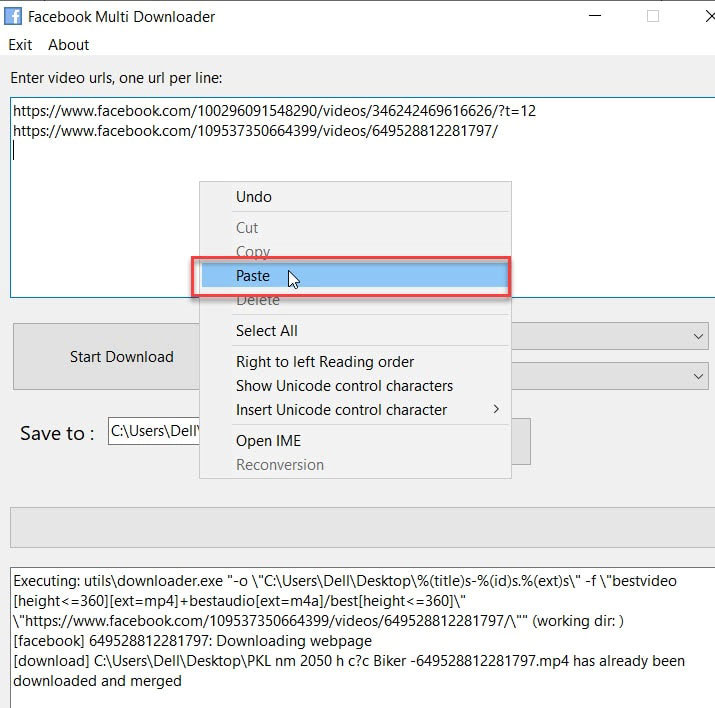Click the Facebook app icon in title bar
The width and height of the screenshot is (715, 708).
click(x=13, y=16)
